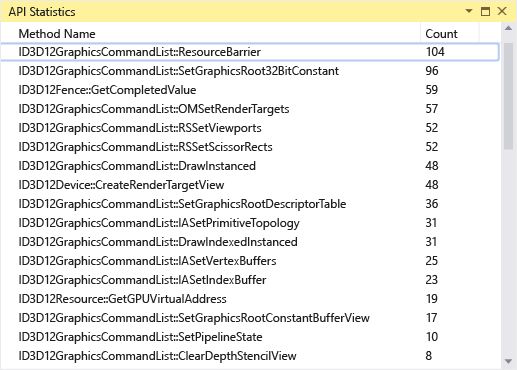Select the GetGPUVirtualAddress row
Viewport: 517px width, 370px height.
[x=250, y=299]
